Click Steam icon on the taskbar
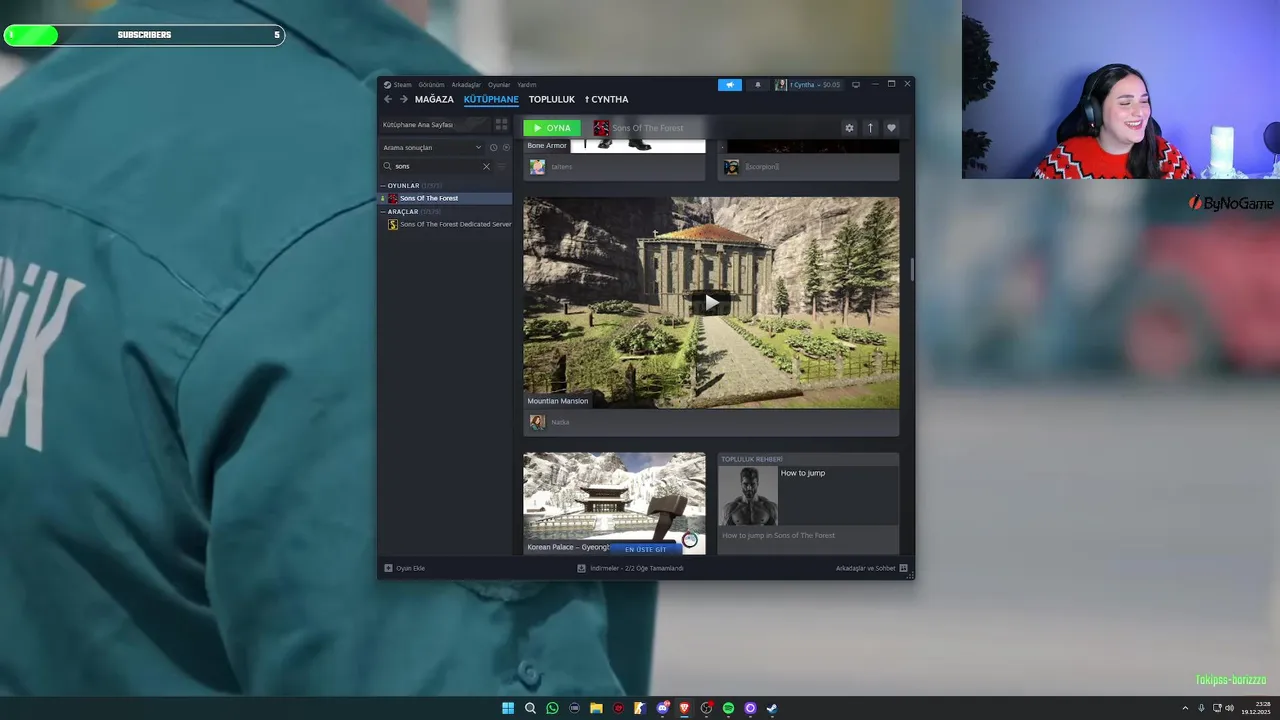This screenshot has height=720, width=1280. click(x=772, y=708)
